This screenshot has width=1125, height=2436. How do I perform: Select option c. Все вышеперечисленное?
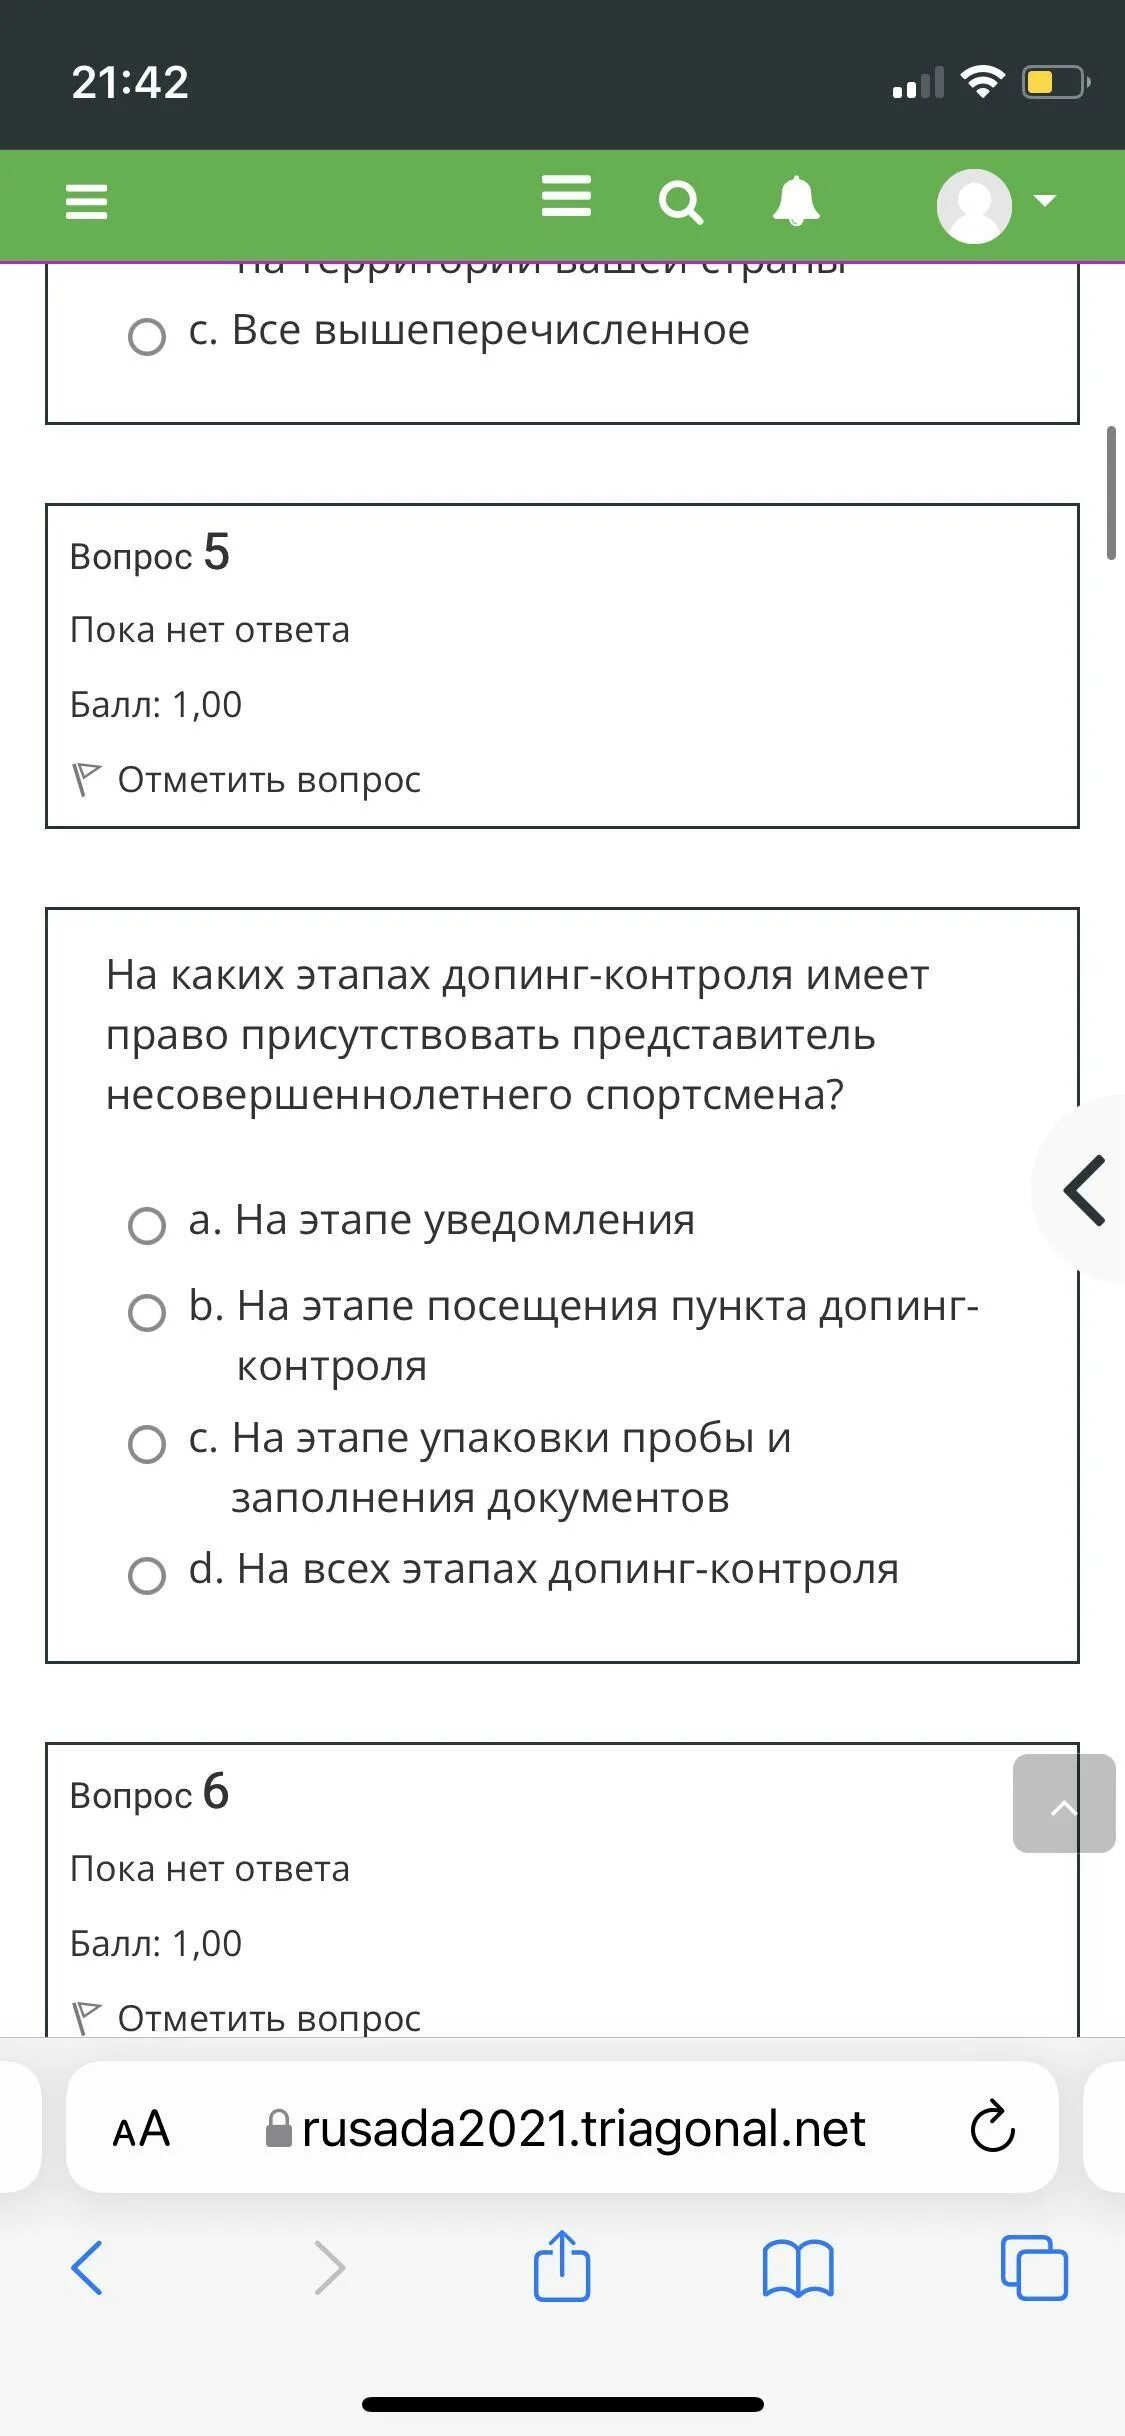tap(147, 337)
